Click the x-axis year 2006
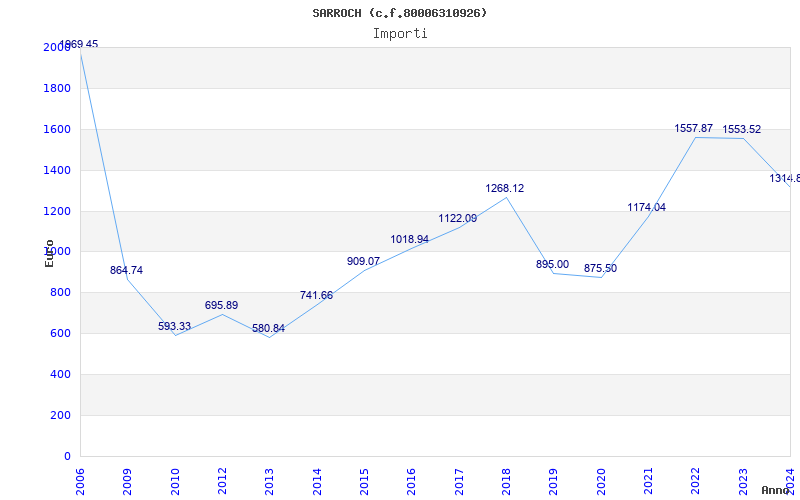The image size is (800, 500). pos(80,481)
